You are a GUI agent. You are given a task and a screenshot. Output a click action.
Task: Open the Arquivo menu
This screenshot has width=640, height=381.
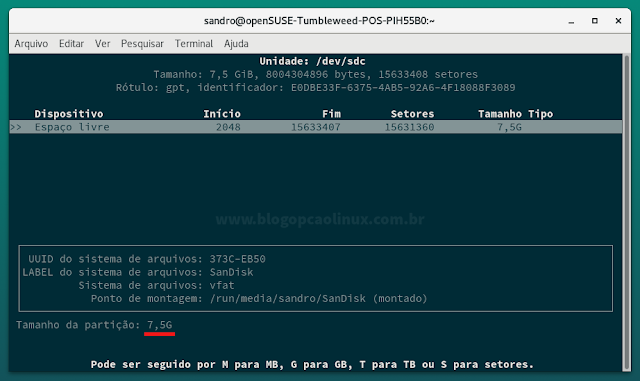(31, 44)
